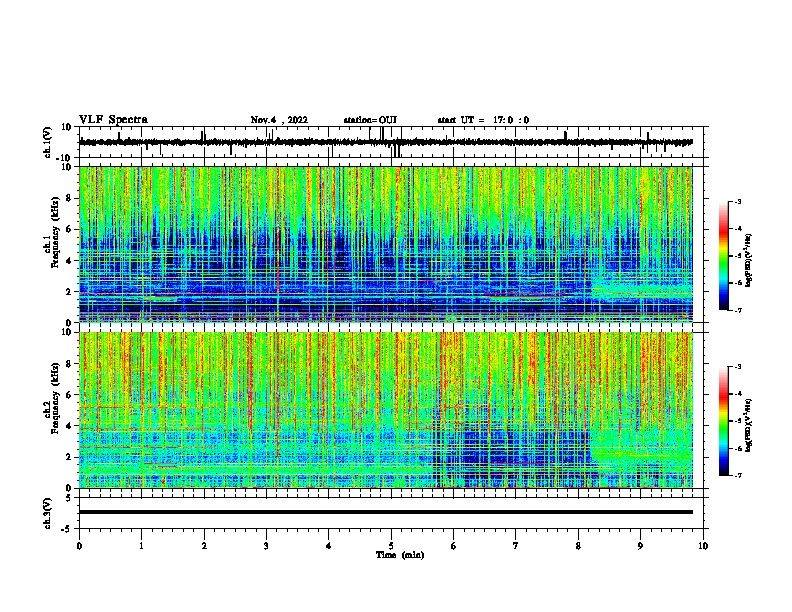Image resolution: width=792 pixels, height=612 pixels.
Task: Click time axis tick label "5" below ch.3 plot
Action: click(391, 546)
